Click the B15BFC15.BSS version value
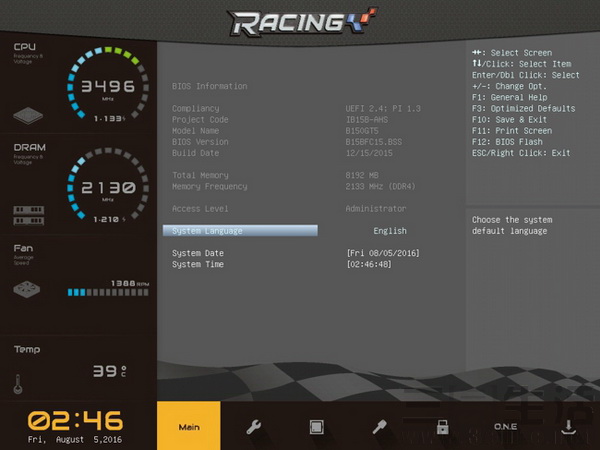Viewport: 600px width, 450px height. click(374, 142)
